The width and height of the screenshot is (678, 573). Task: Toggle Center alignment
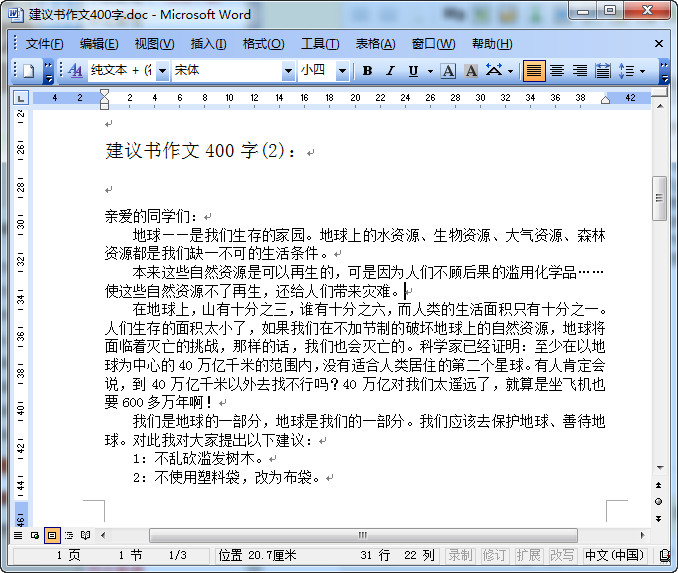[557, 71]
